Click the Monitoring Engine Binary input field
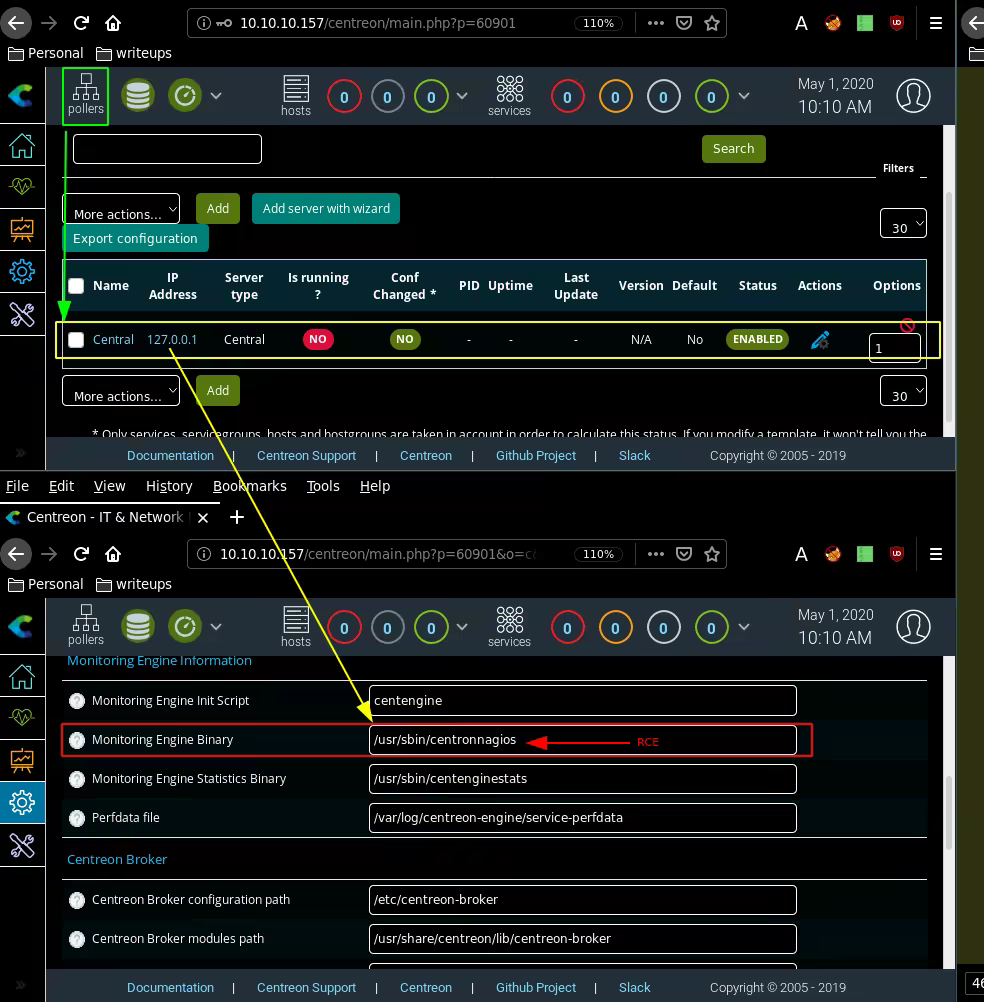Screen dimensions: 984x1002 click(x=582, y=740)
